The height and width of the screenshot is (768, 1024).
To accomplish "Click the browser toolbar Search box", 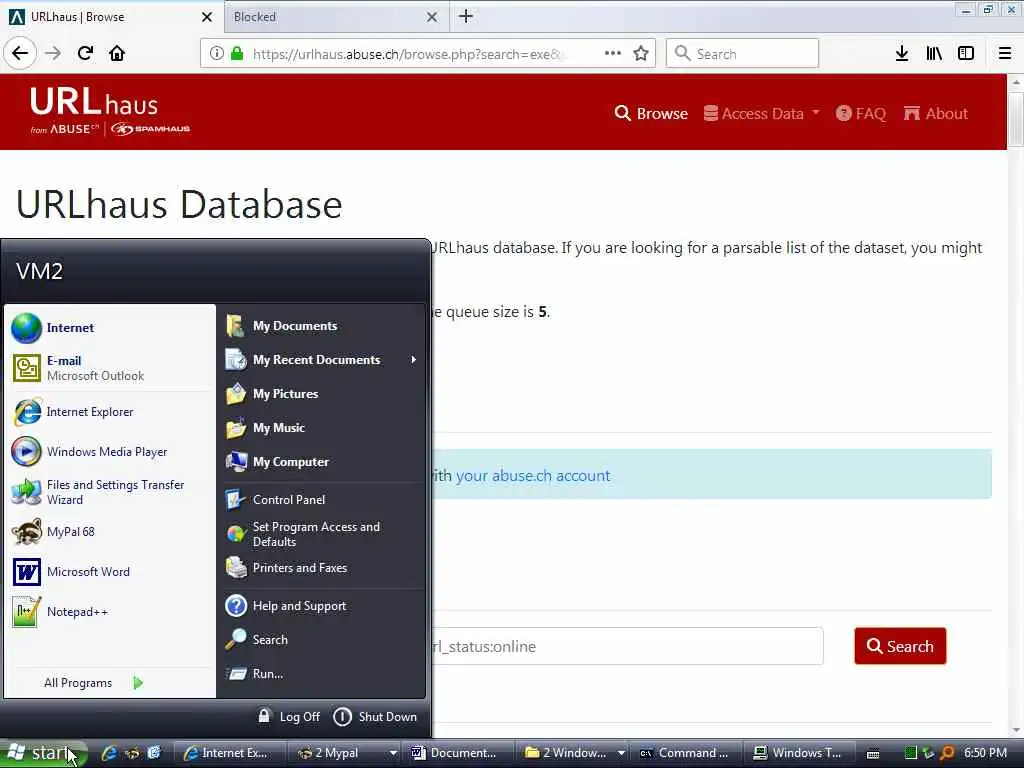I will [x=742, y=54].
